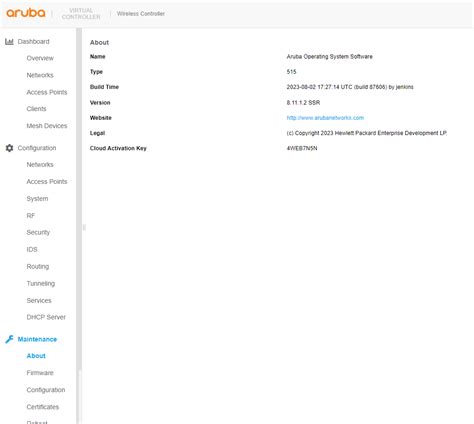474x424 pixels.
Task: Expand the Dashboard section
Action: click(x=33, y=42)
